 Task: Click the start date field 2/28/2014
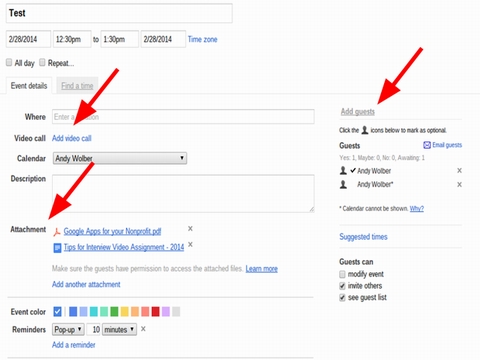(x=28, y=39)
